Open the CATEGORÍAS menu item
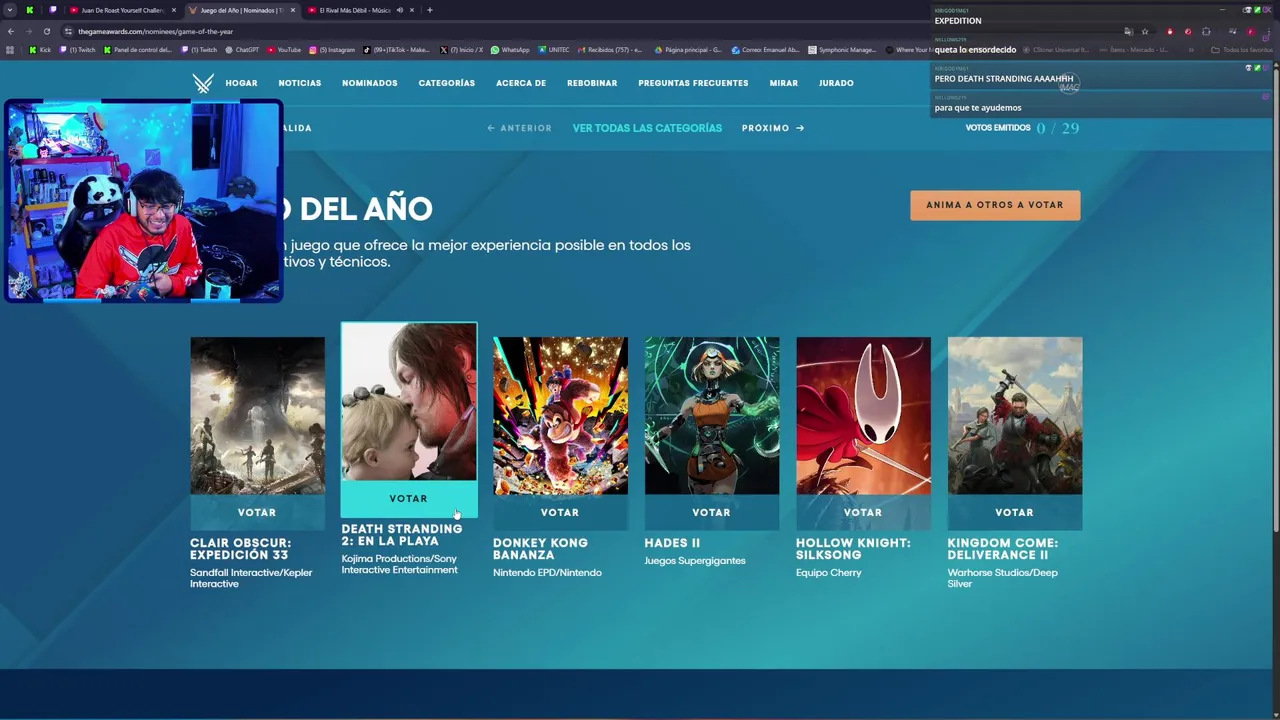This screenshot has width=1280, height=720. (x=447, y=83)
